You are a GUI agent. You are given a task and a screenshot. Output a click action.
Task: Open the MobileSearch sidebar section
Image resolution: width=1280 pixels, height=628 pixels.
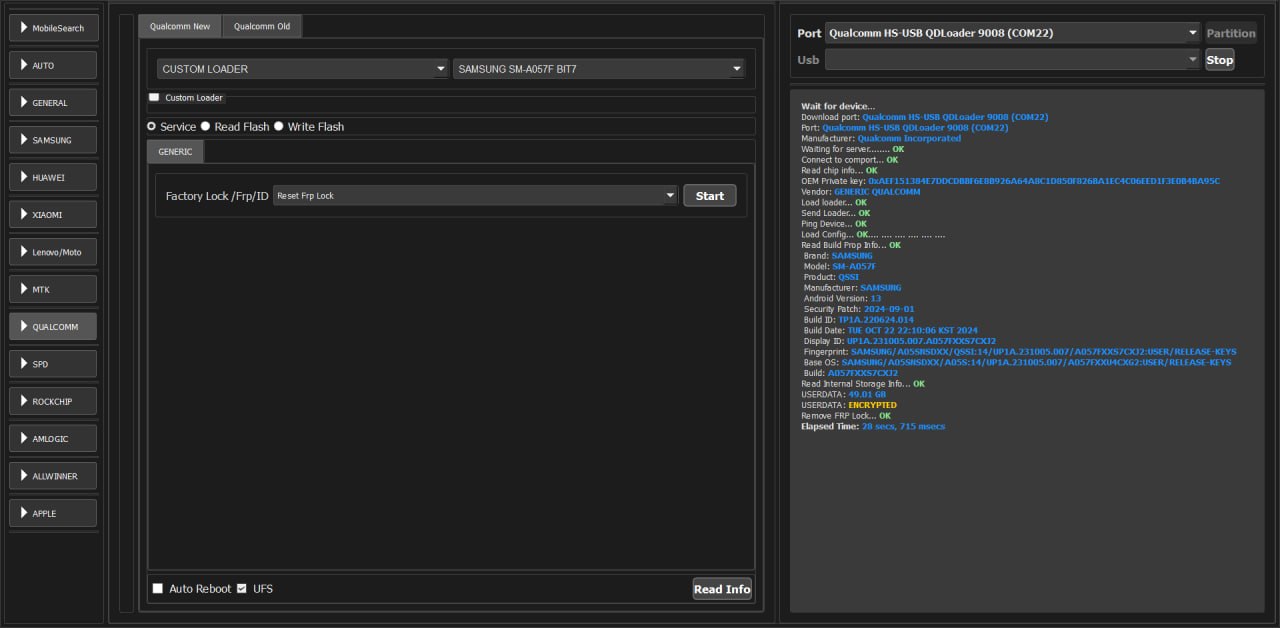(54, 28)
